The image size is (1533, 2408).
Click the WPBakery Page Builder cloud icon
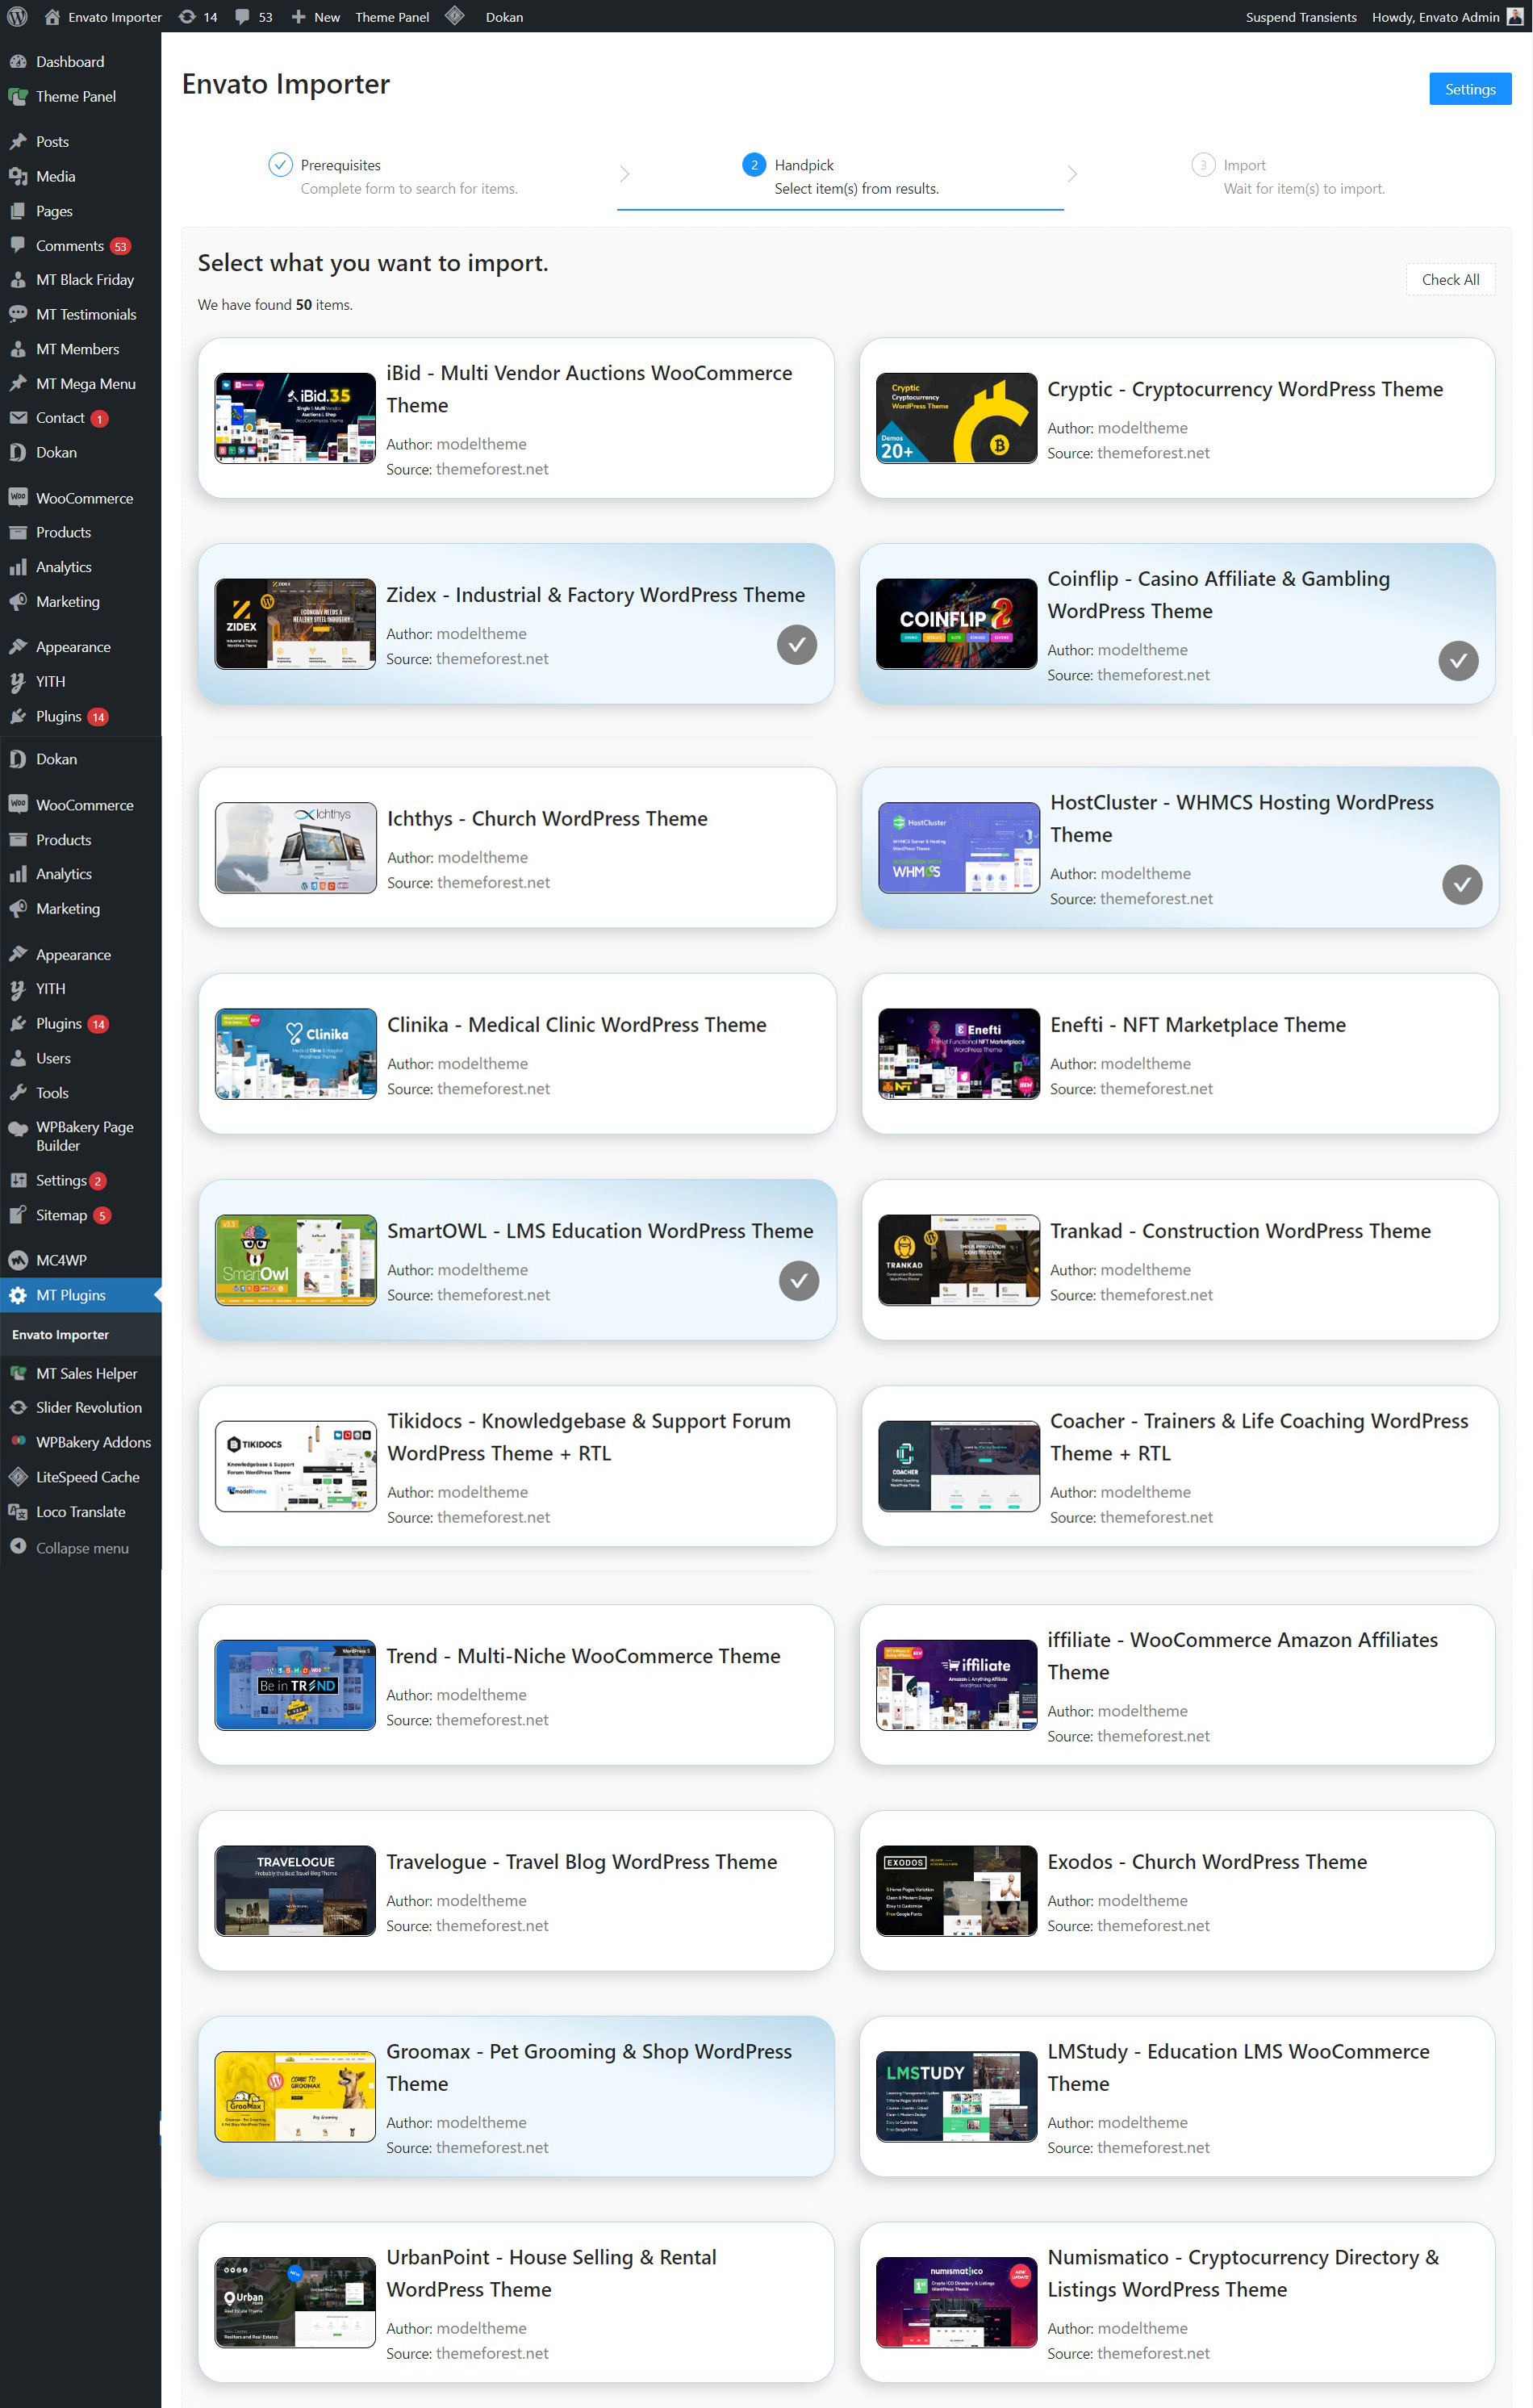[x=18, y=1129]
